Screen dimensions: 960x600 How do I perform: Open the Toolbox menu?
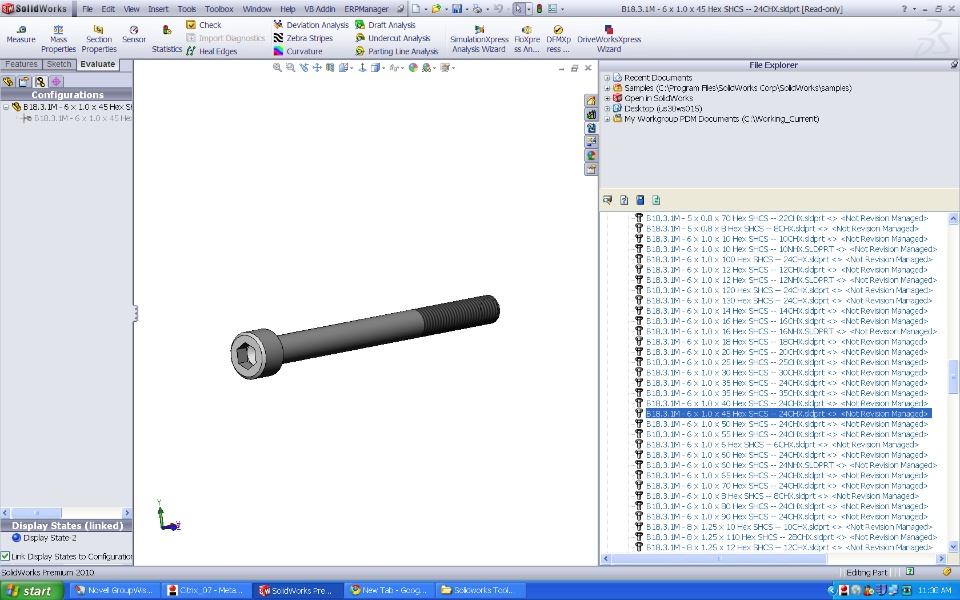tap(219, 9)
